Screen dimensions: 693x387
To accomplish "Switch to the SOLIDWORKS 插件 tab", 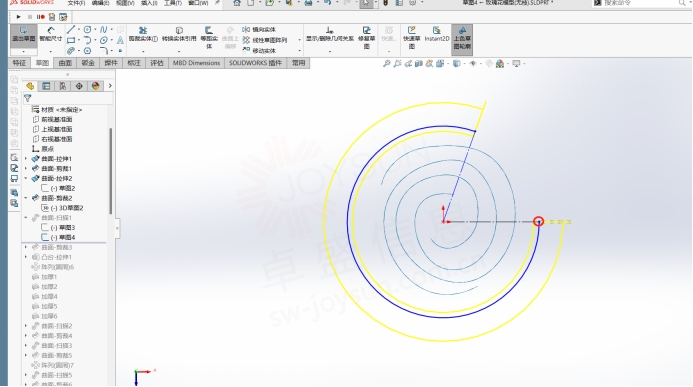I will point(255,63).
